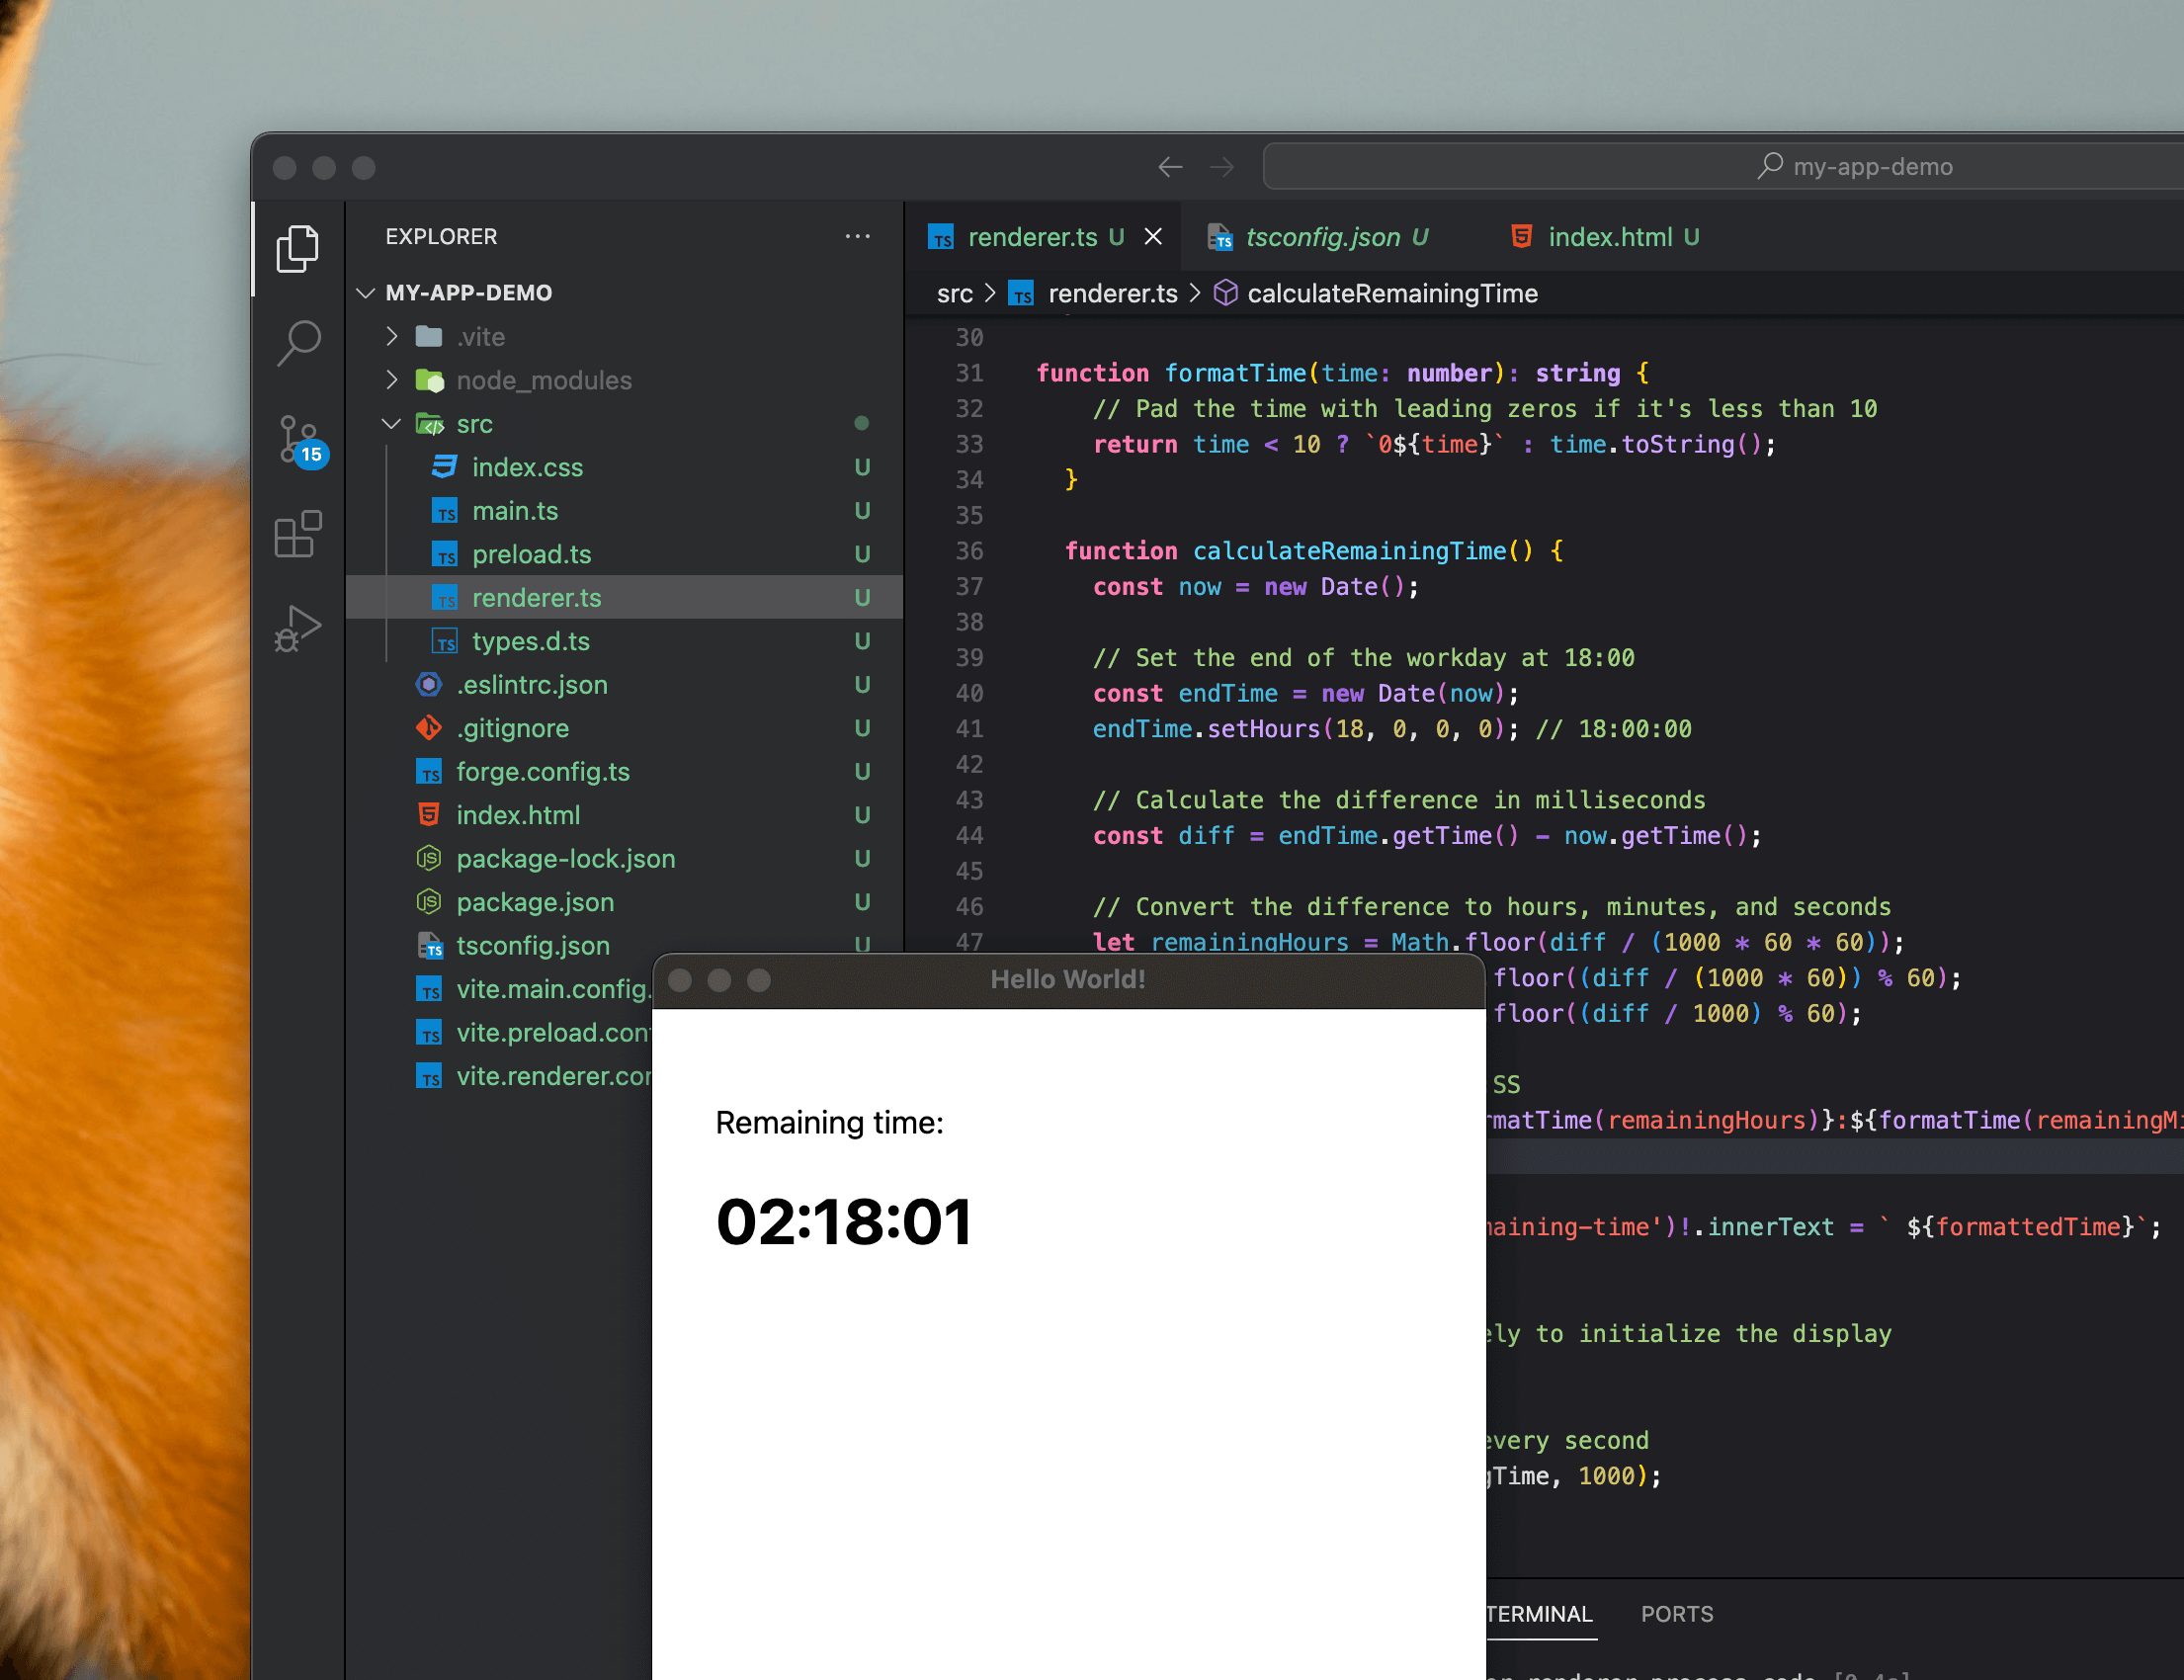Image resolution: width=2184 pixels, height=1680 pixels.
Task: Click the navigate forward arrow
Action: pyautogui.click(x=1222, y=167)
